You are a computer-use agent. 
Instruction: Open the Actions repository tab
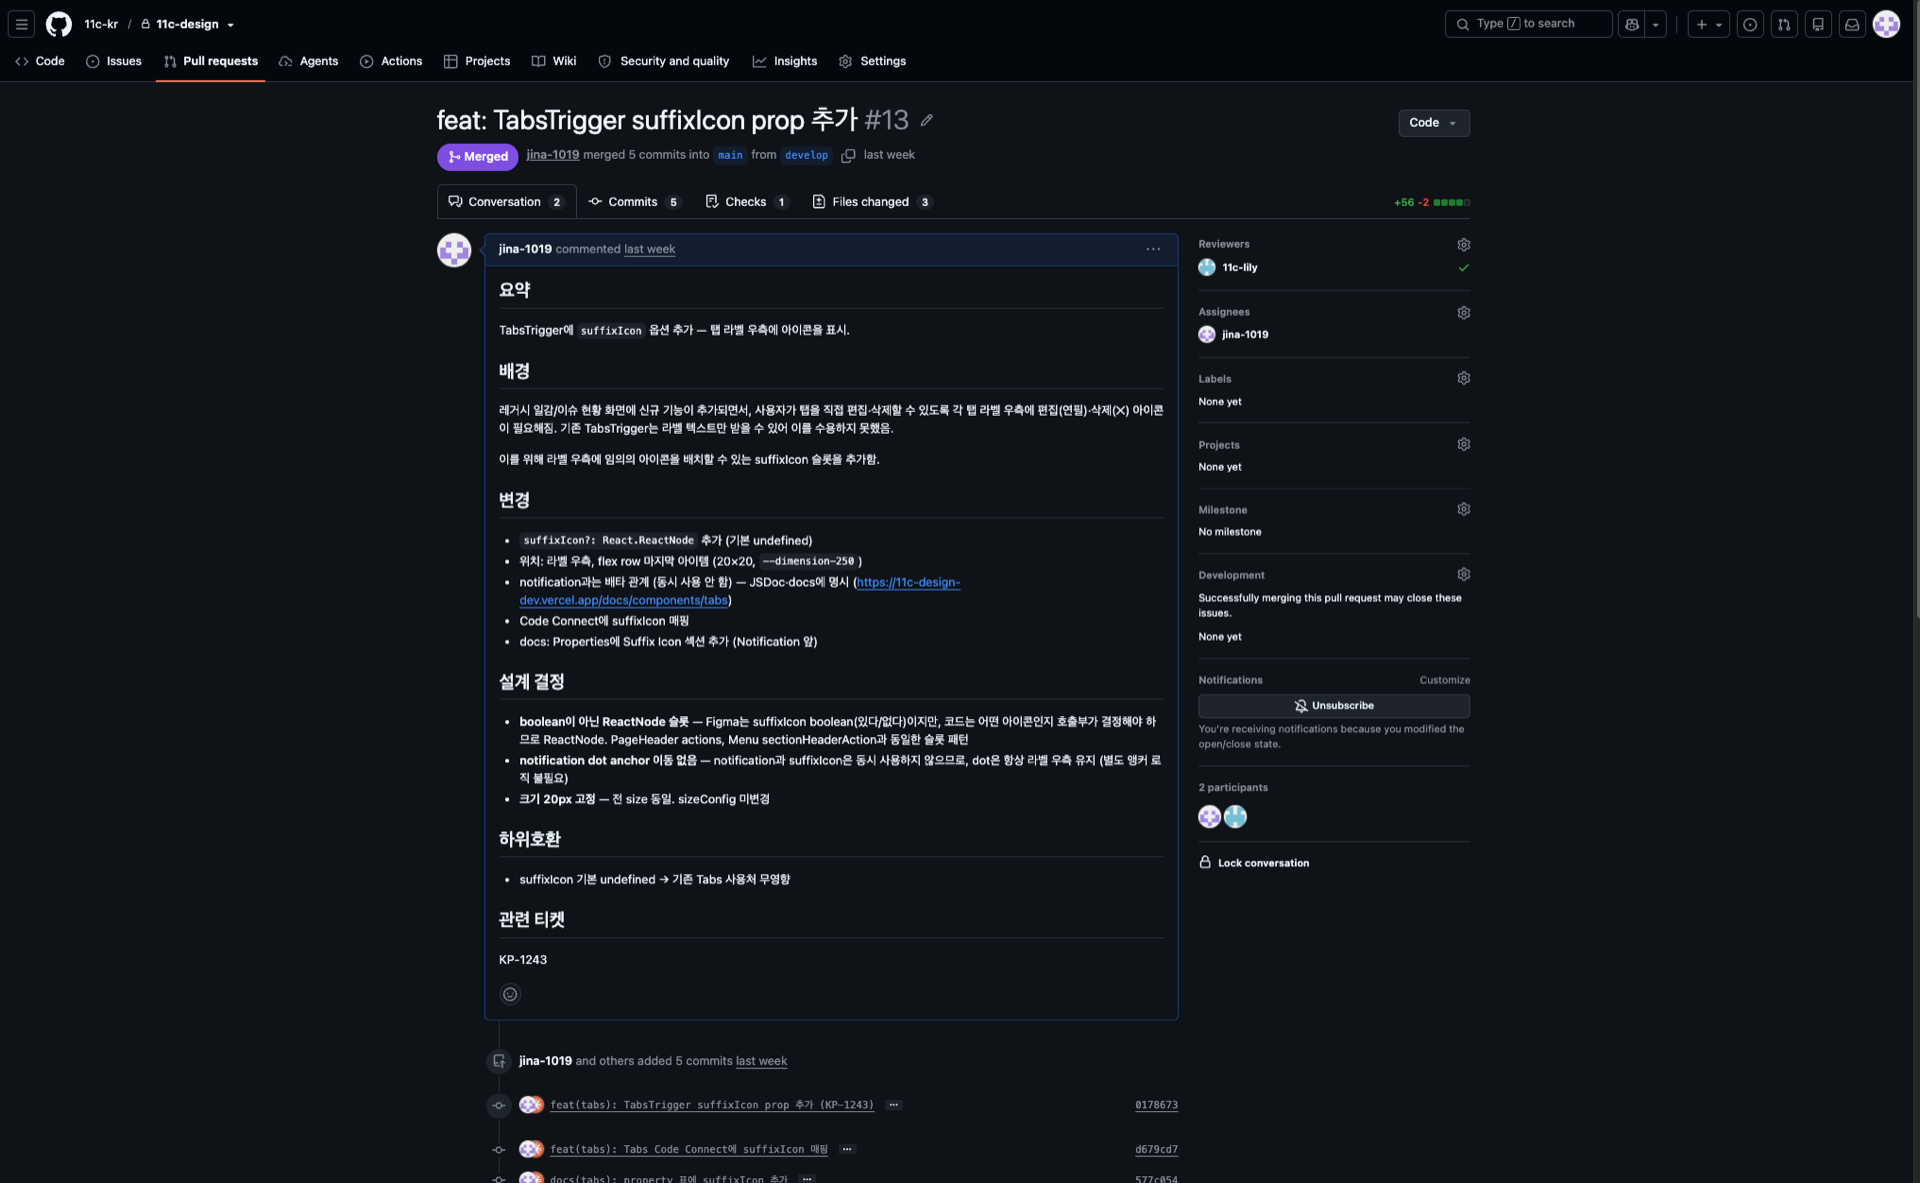pos(391,61)
